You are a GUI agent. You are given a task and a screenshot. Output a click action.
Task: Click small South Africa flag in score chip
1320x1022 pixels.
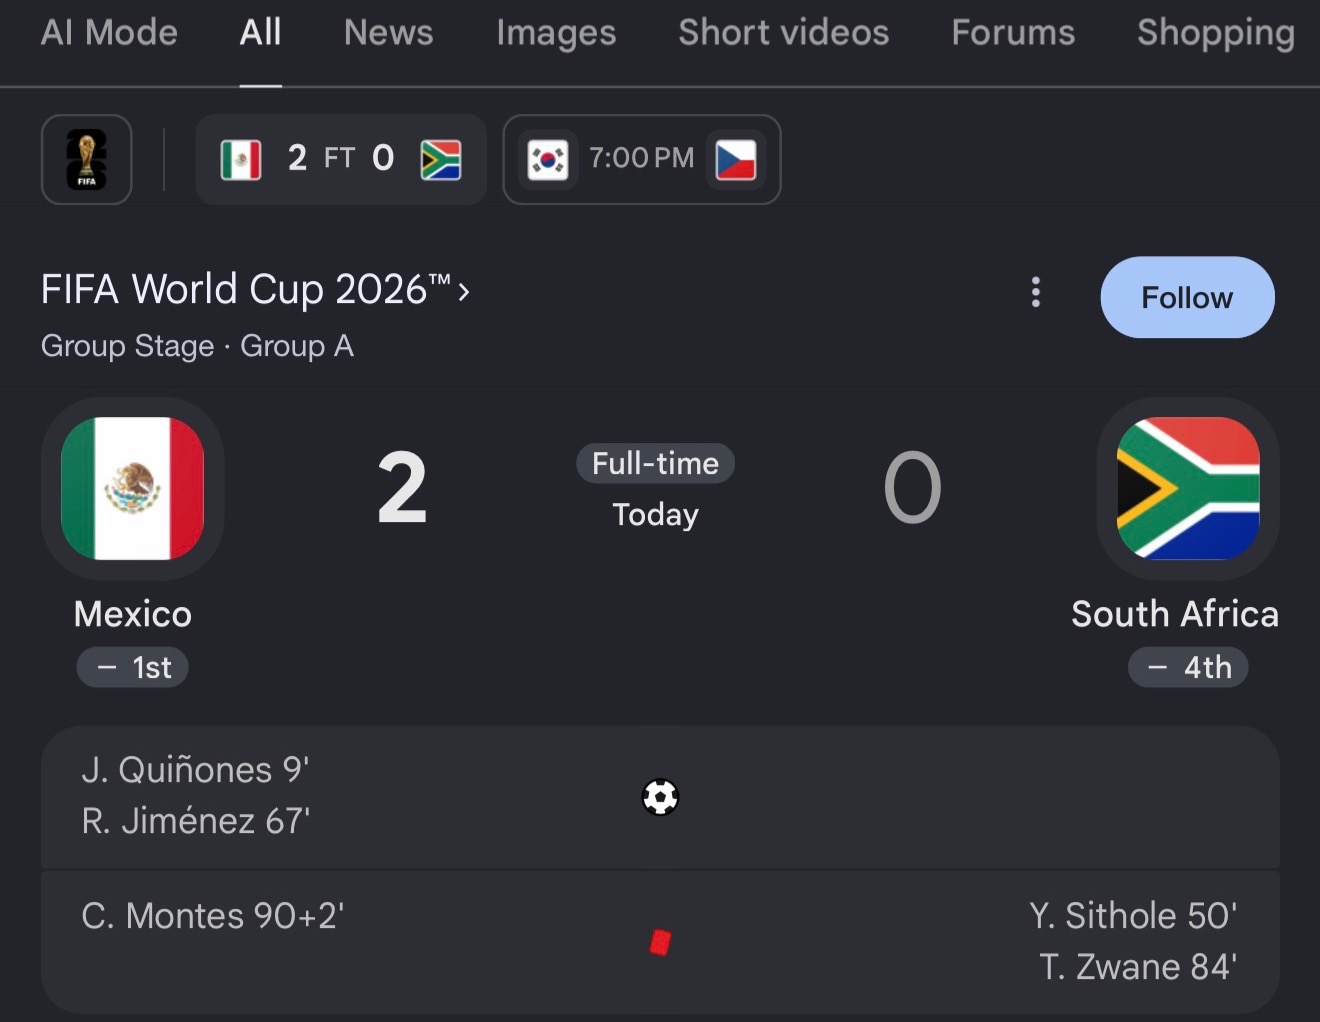tap(441, 159)
